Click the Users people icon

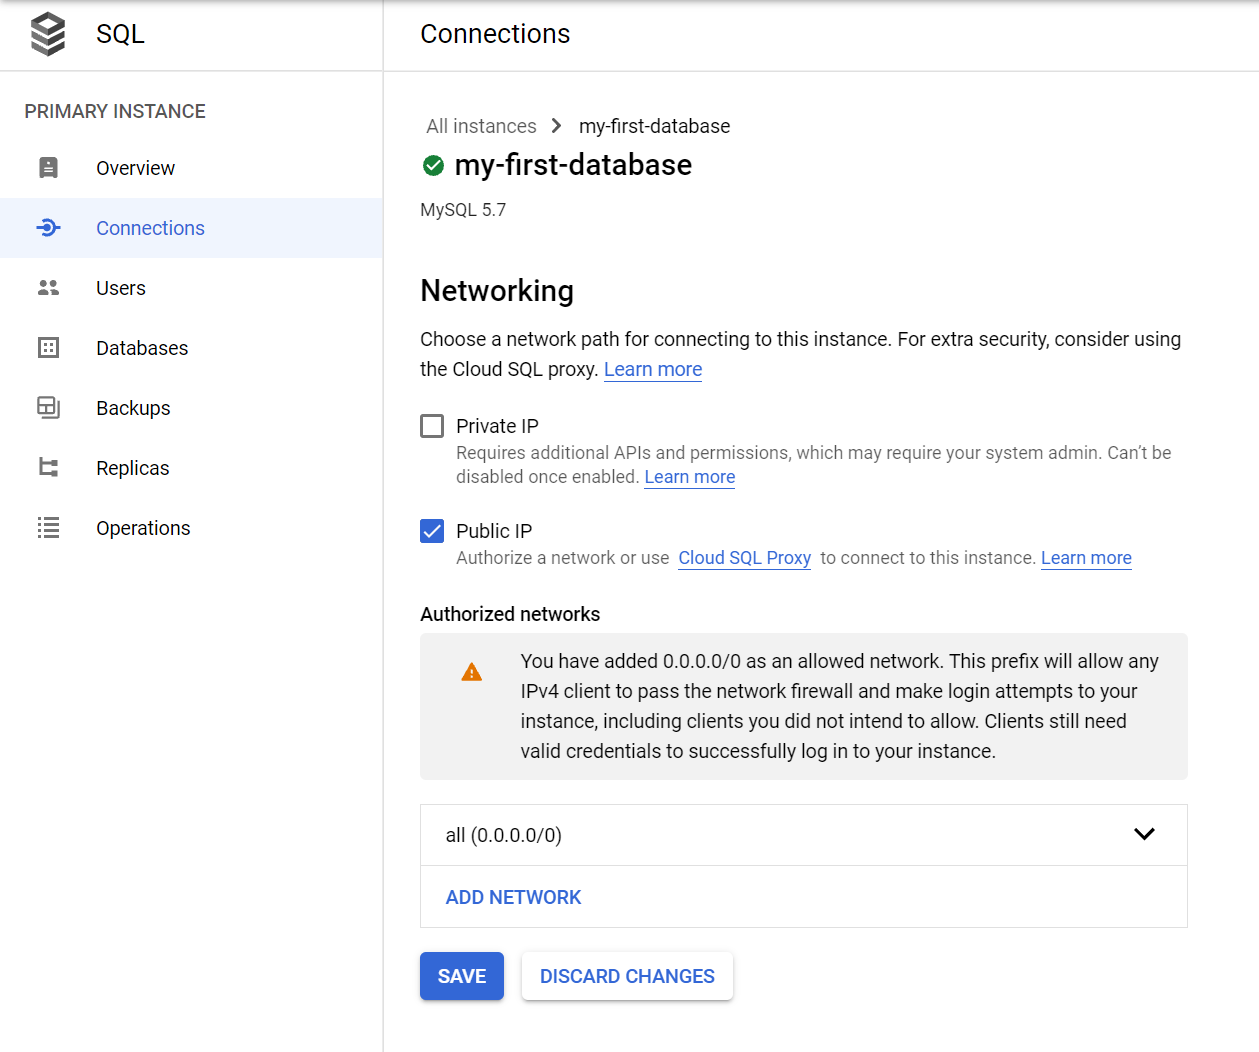48,288
